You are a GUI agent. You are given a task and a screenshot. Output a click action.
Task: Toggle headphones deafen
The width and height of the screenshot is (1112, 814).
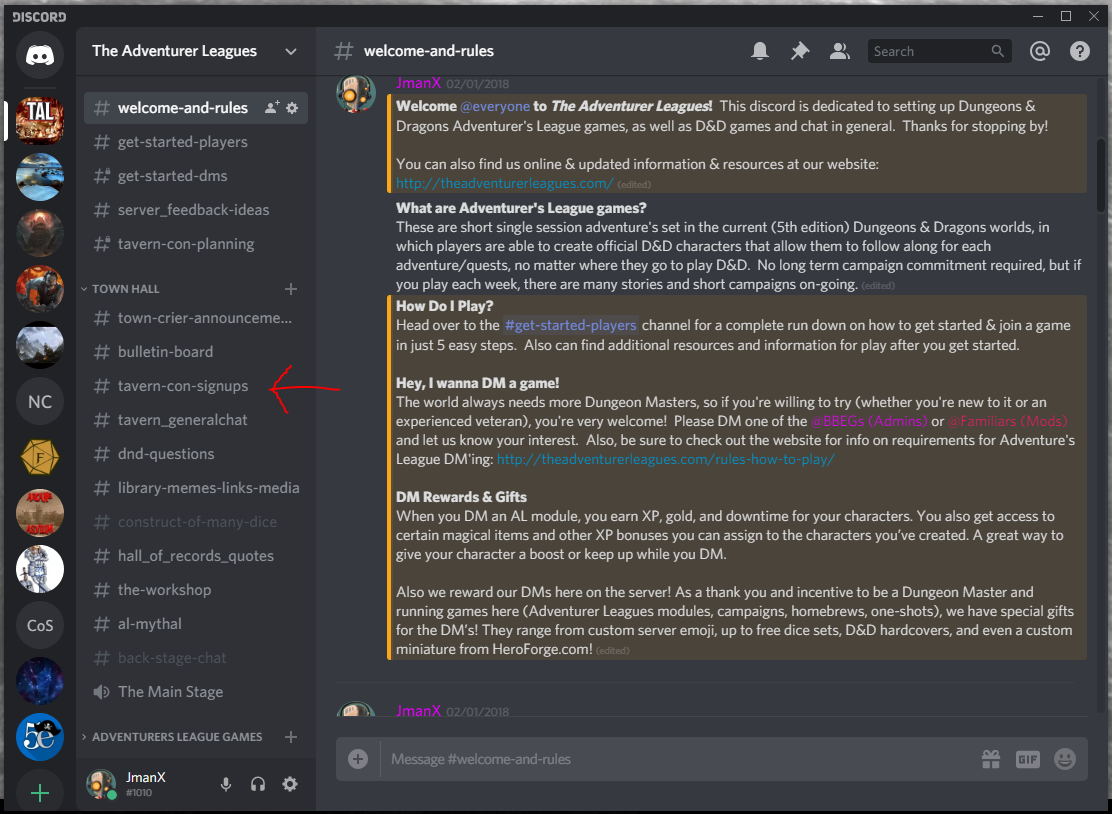[258, 785]
